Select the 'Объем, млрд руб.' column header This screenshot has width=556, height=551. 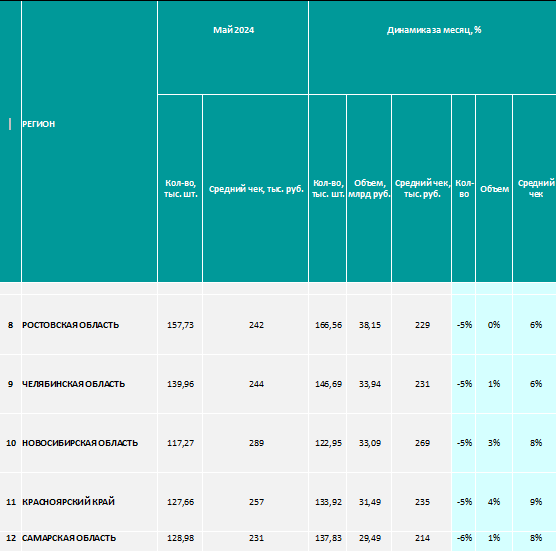(x=369, y=189)
